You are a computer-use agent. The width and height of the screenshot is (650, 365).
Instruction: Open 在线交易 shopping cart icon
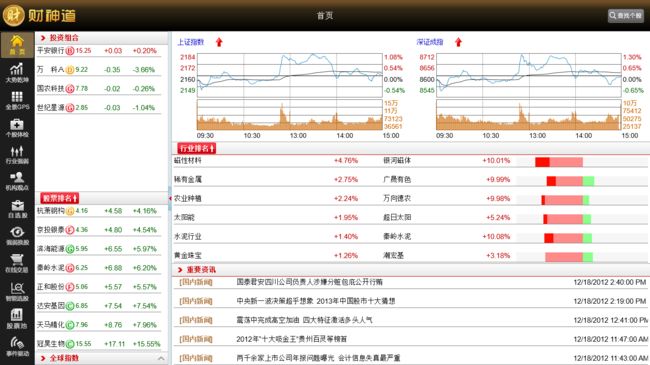17,264
